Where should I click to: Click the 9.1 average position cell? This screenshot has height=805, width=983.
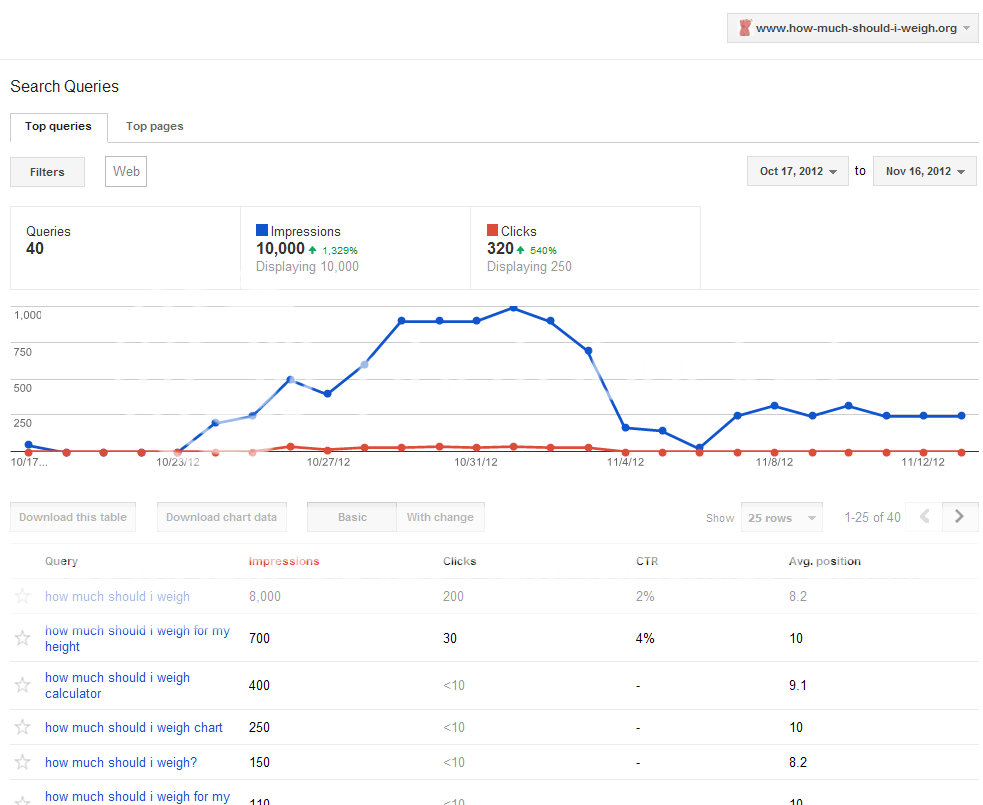pos(797,685)
